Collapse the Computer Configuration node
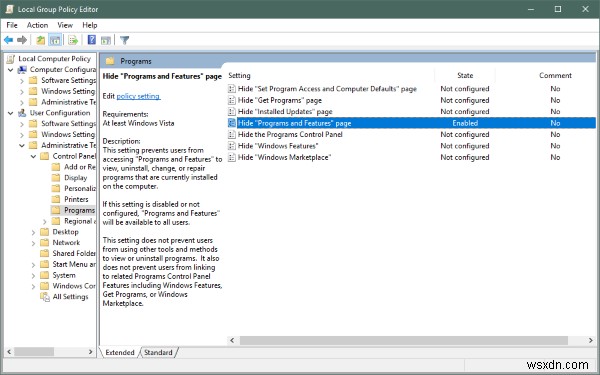Viewport: 600px width, 375px height. click(x=11, y=70)
